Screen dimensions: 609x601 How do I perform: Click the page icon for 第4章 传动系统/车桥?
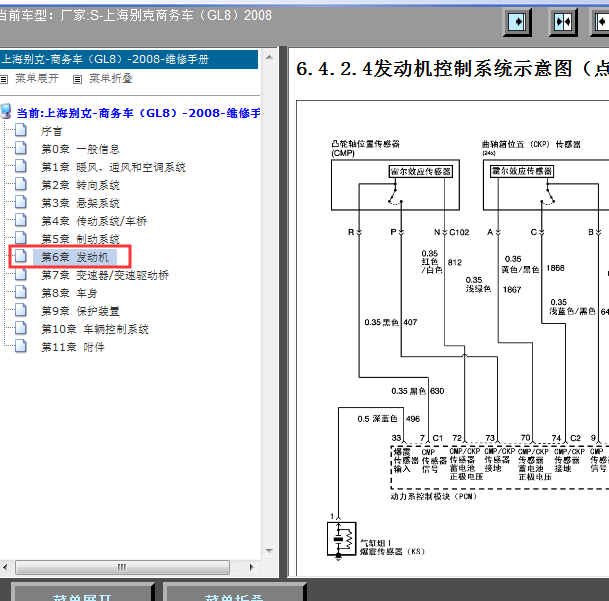[21, 220]
